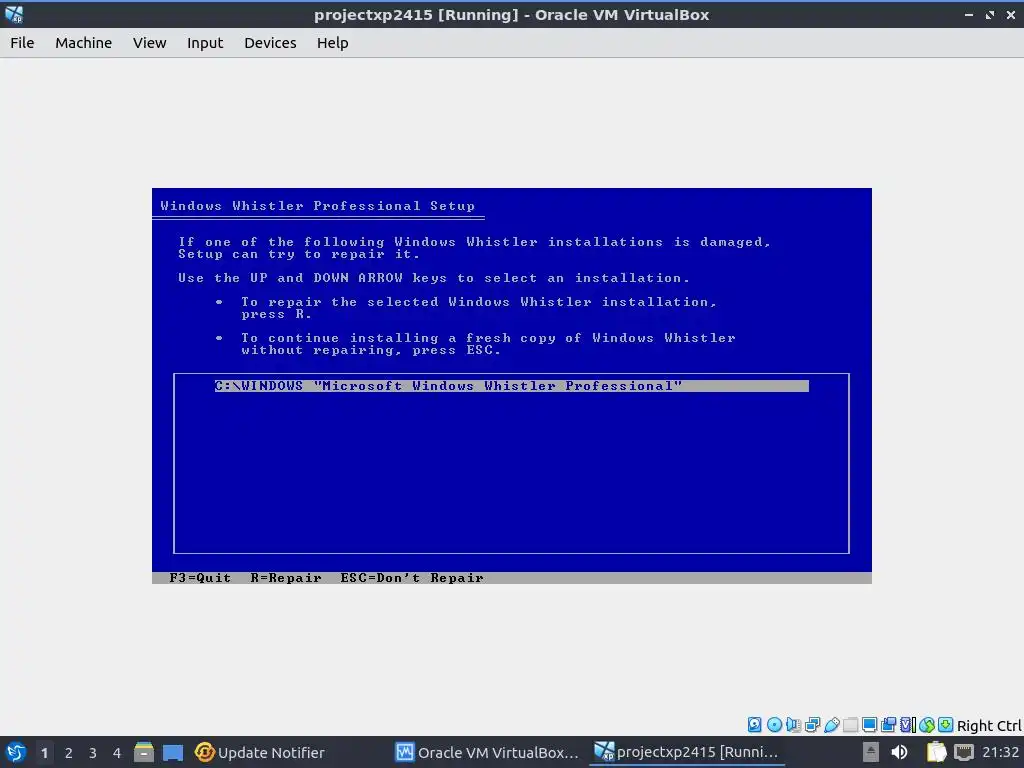Click the VirtualBox window icon in title bar

14,14
